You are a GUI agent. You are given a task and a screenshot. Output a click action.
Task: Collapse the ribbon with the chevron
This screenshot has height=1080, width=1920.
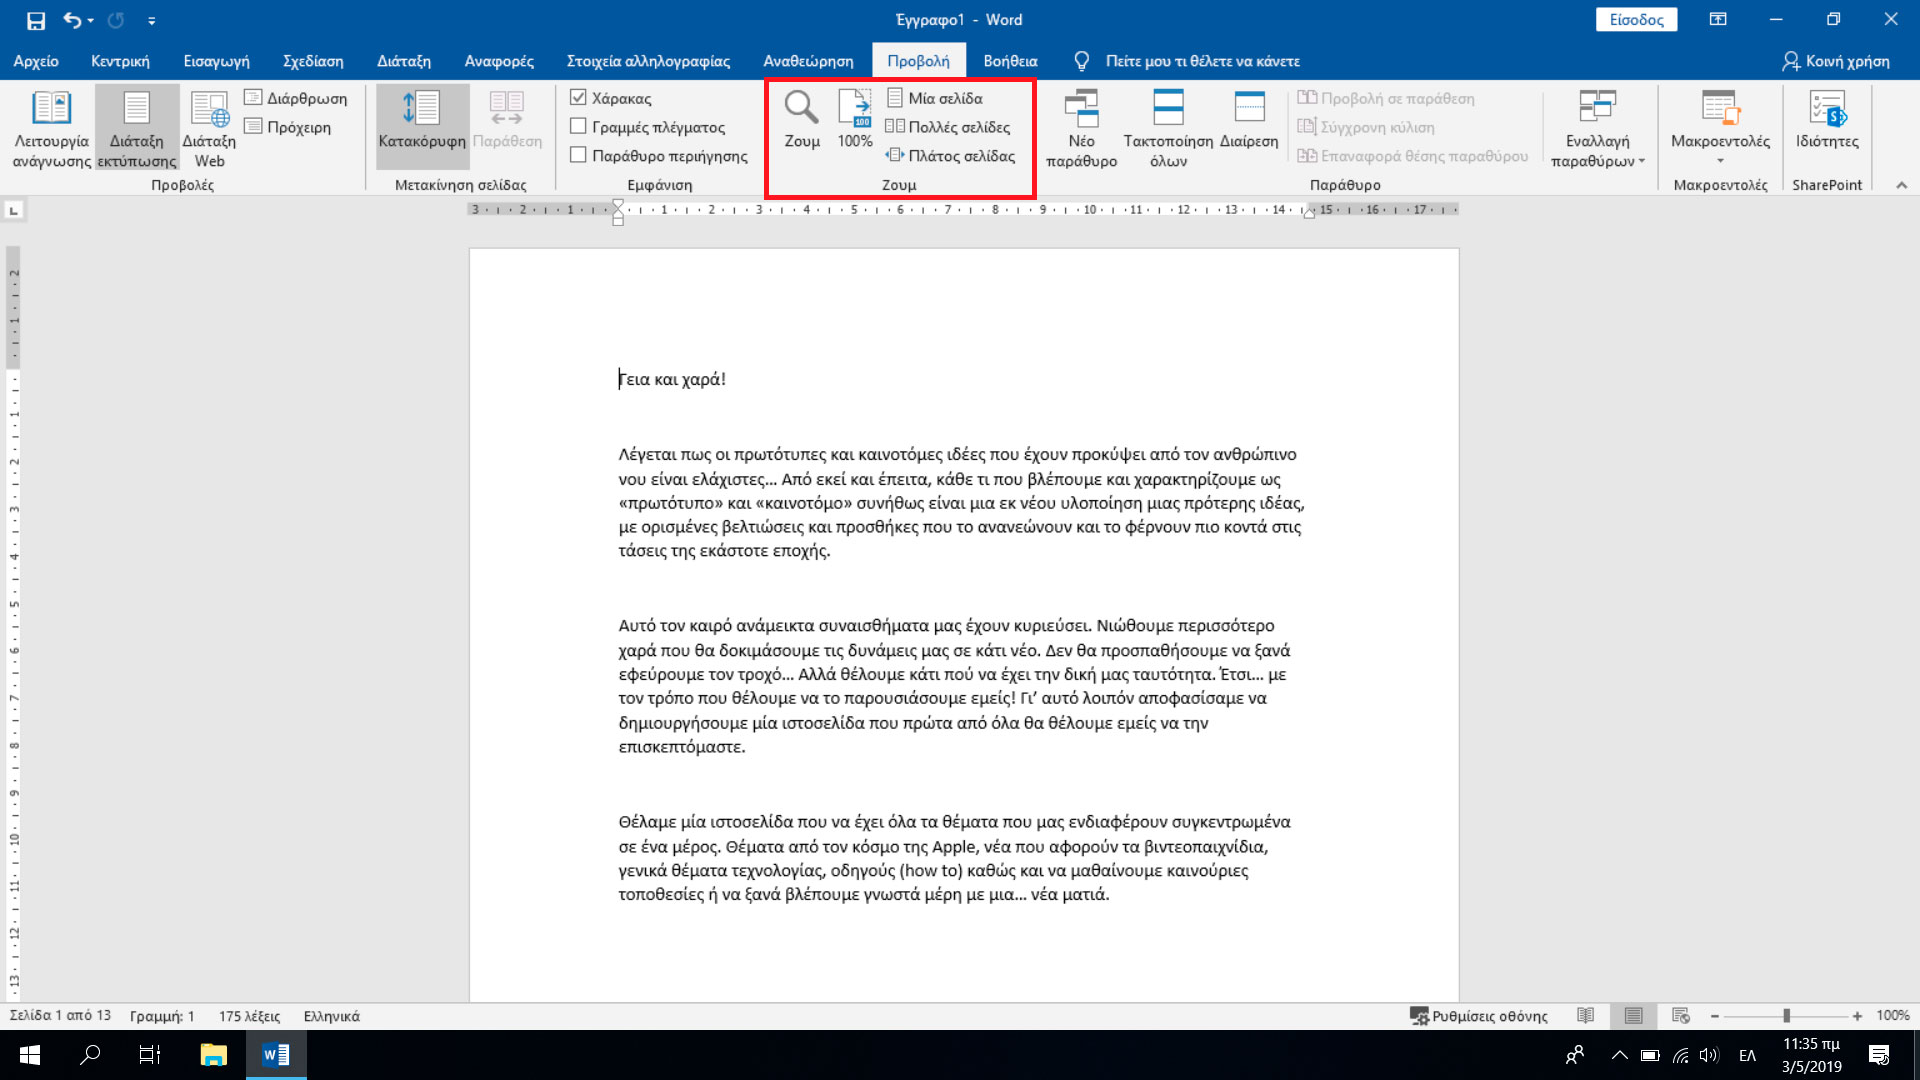click(1901, 185)
